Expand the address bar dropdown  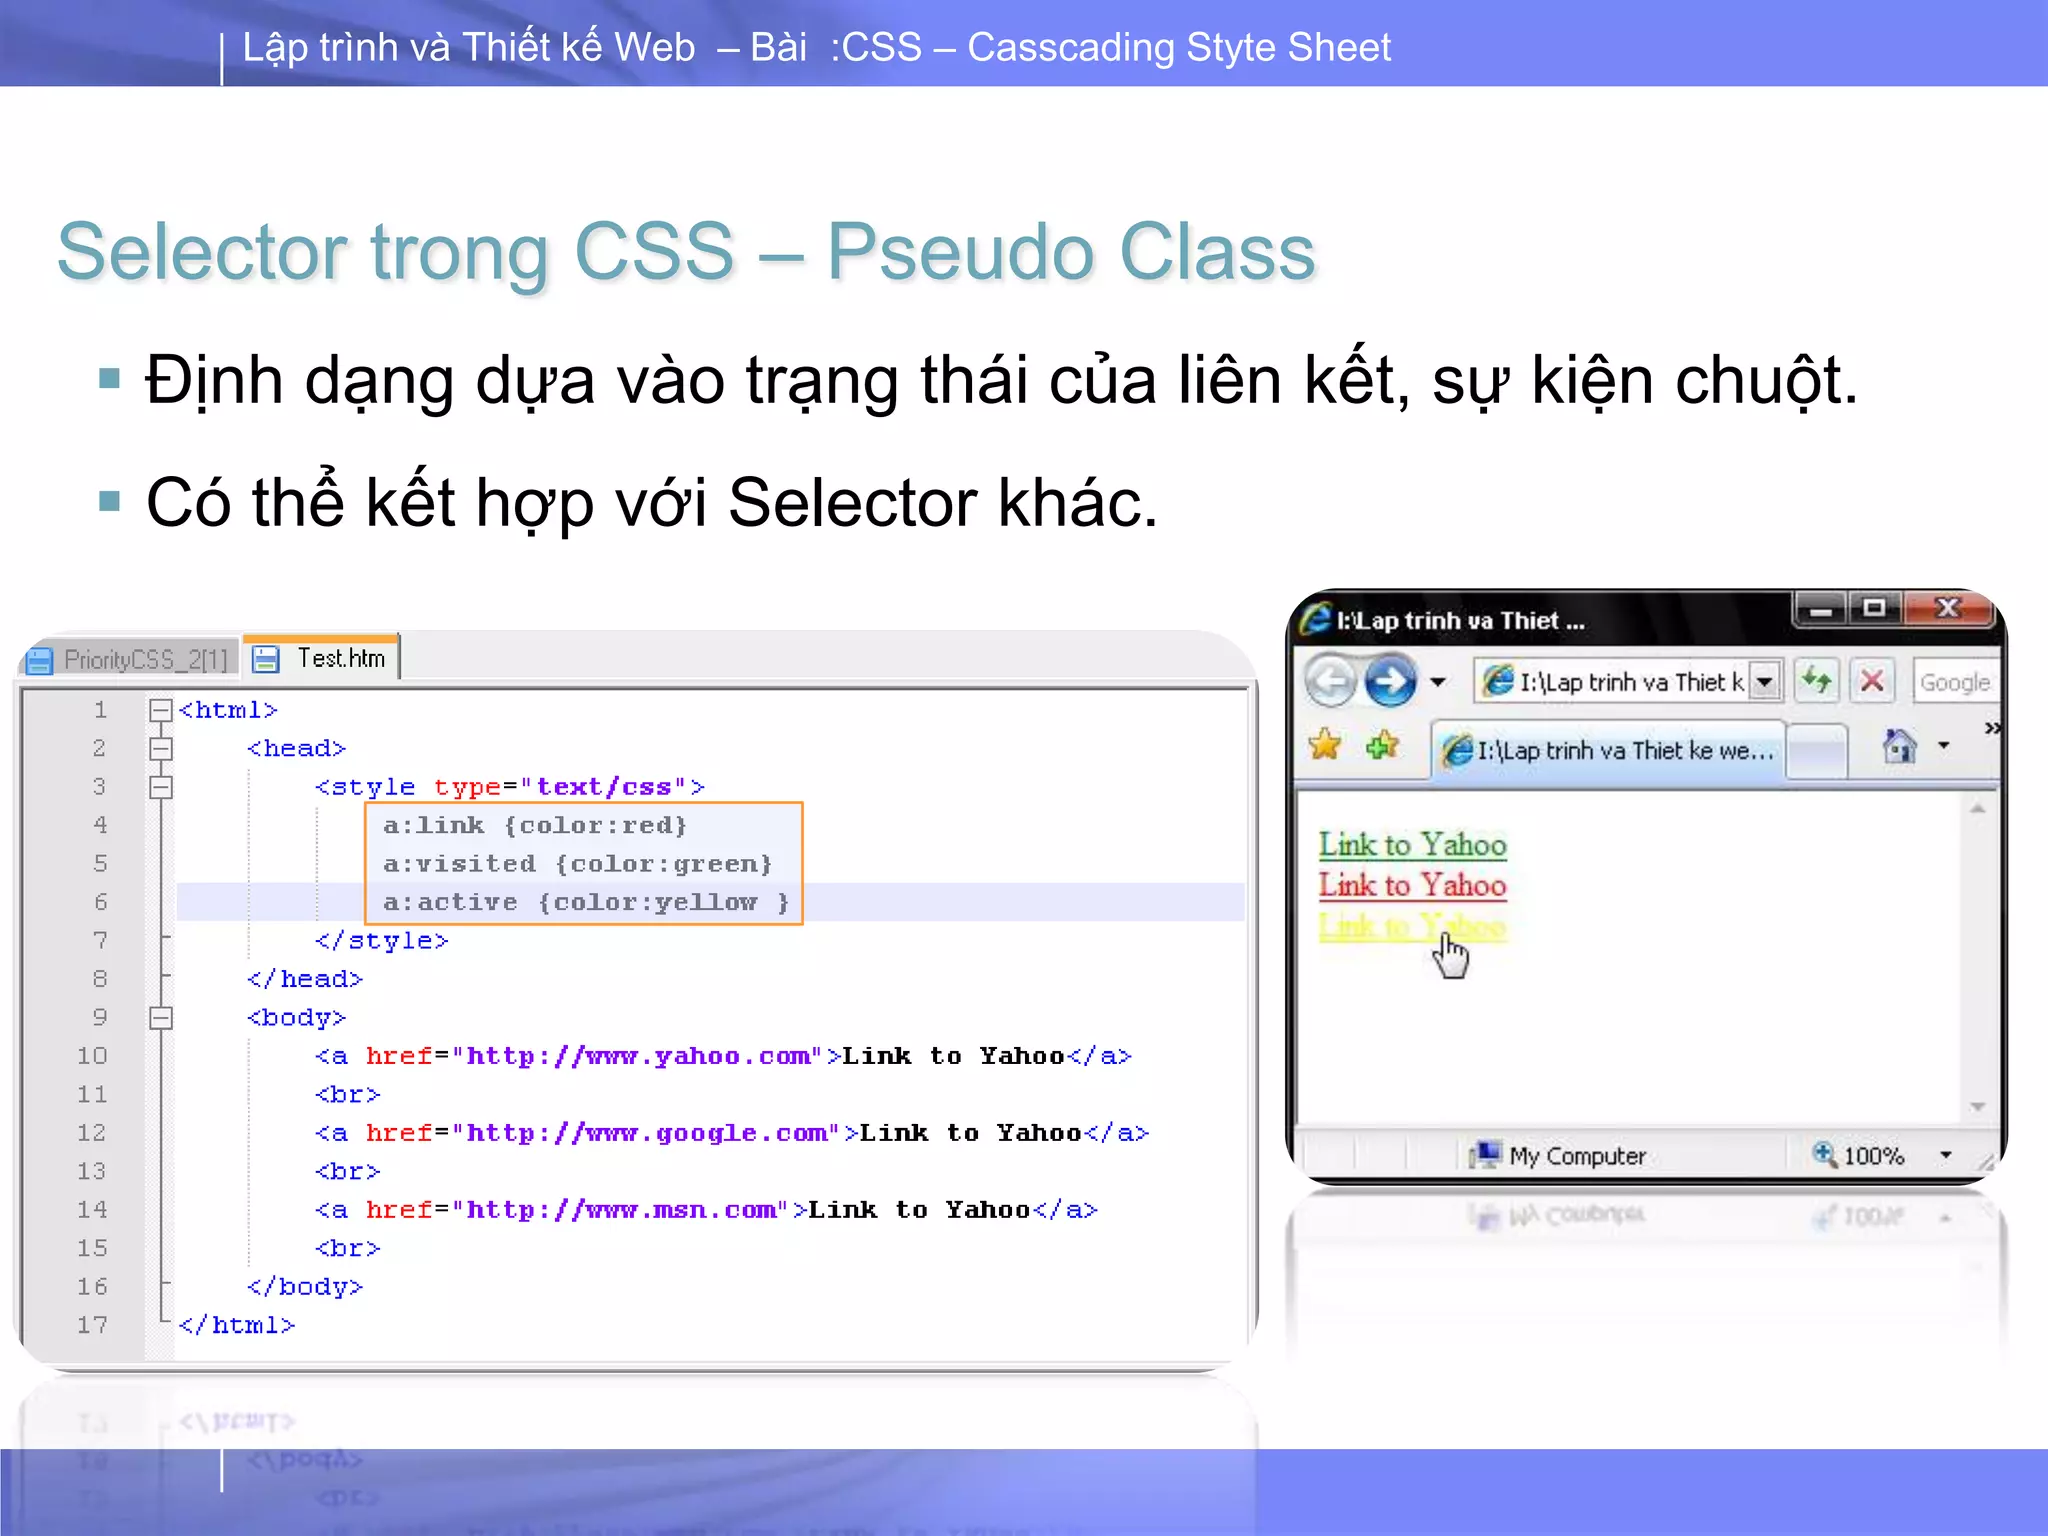(x=1766, y=682)
